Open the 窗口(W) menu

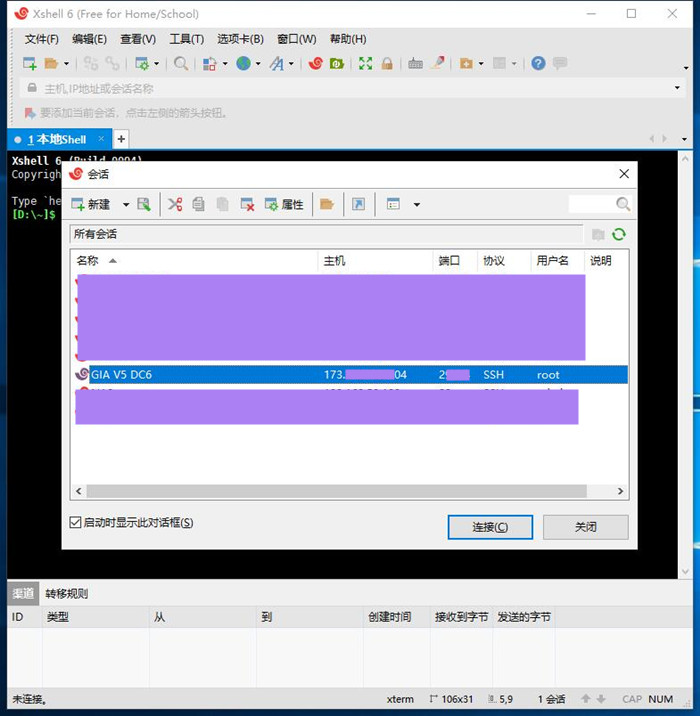pos(297,39)
